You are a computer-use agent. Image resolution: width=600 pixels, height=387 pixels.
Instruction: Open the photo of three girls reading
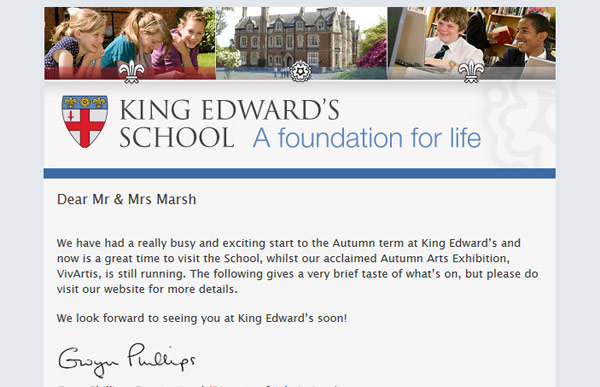pyautogui.click(x=130, y=43)
